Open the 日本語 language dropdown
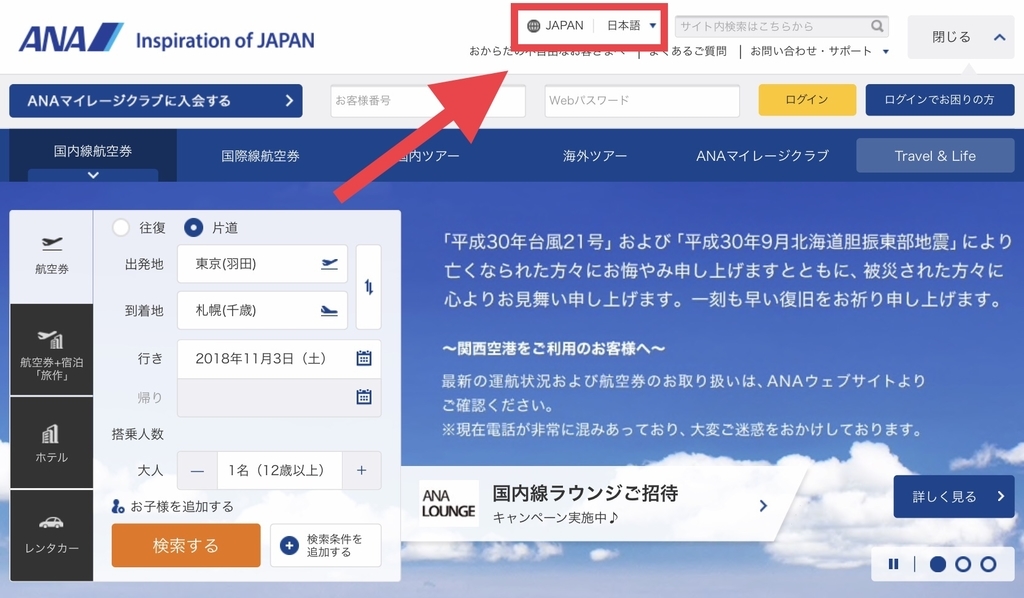1024x598 pixels. (x=631, y=25)
